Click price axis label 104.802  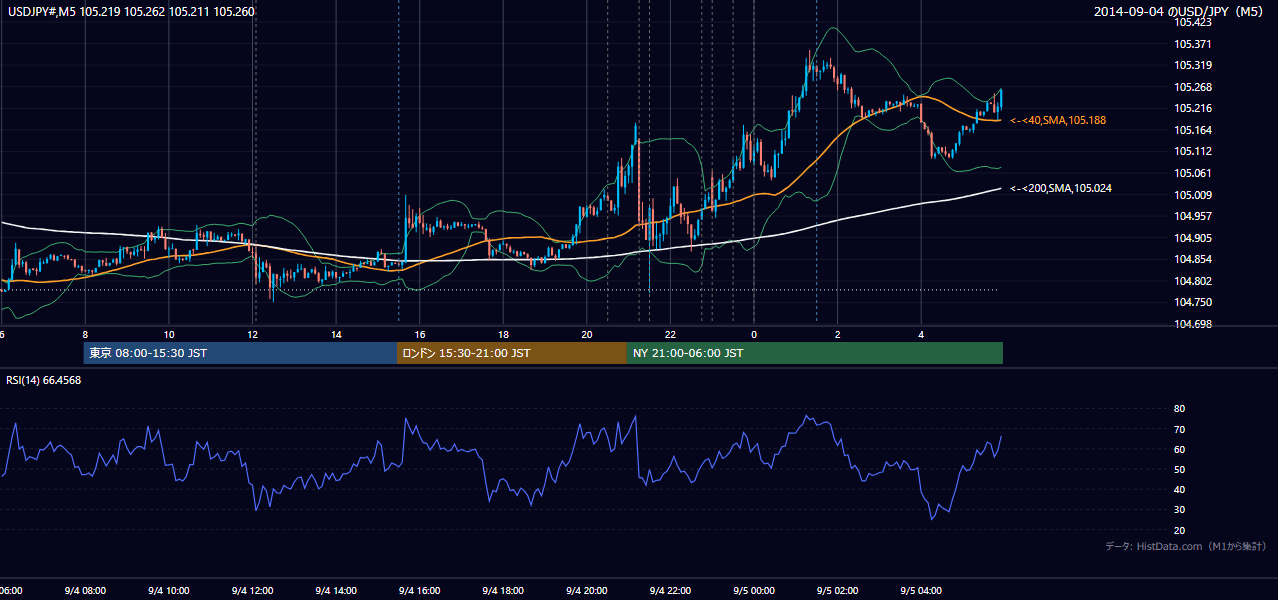(x=1194, y=281)
